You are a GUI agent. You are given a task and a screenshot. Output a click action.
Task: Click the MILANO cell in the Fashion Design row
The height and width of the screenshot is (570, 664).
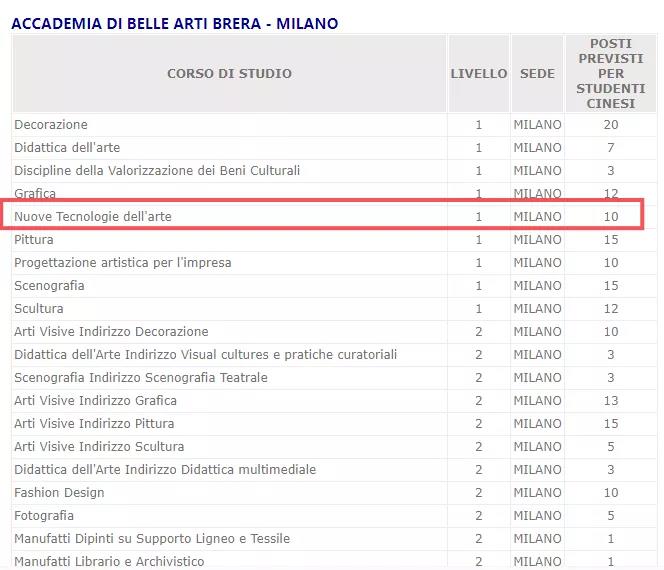pos(537,493)
